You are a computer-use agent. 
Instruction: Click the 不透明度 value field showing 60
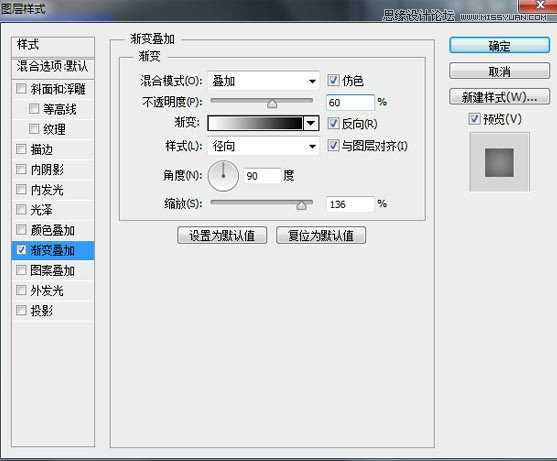pos(350,103)
